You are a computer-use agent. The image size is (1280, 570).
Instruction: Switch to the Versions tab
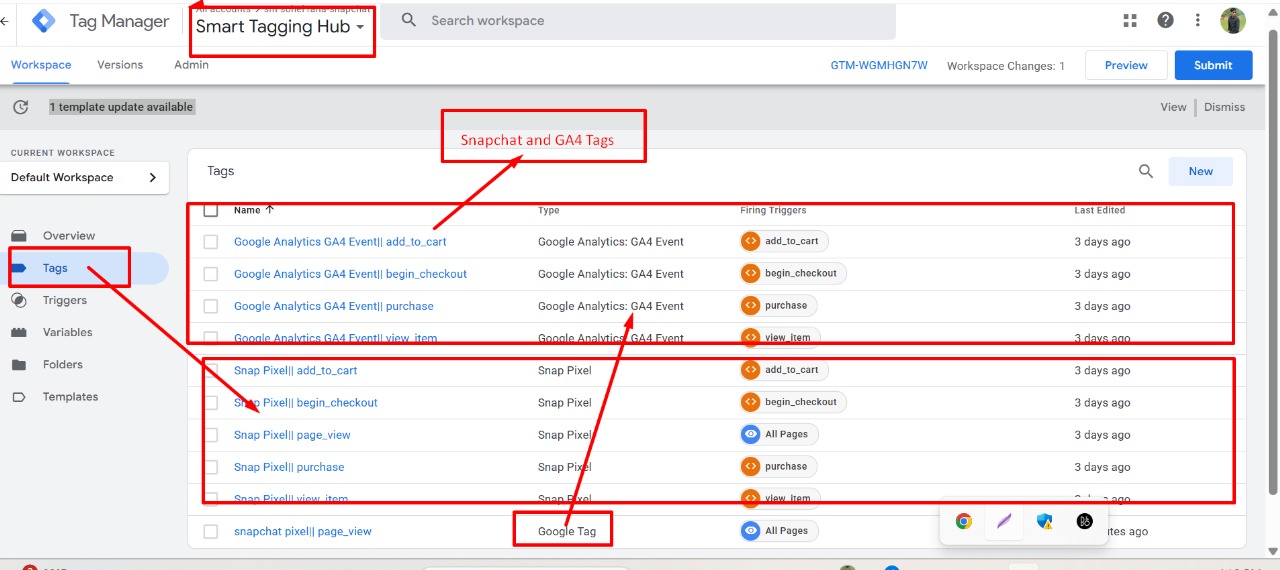pos(120,65)
